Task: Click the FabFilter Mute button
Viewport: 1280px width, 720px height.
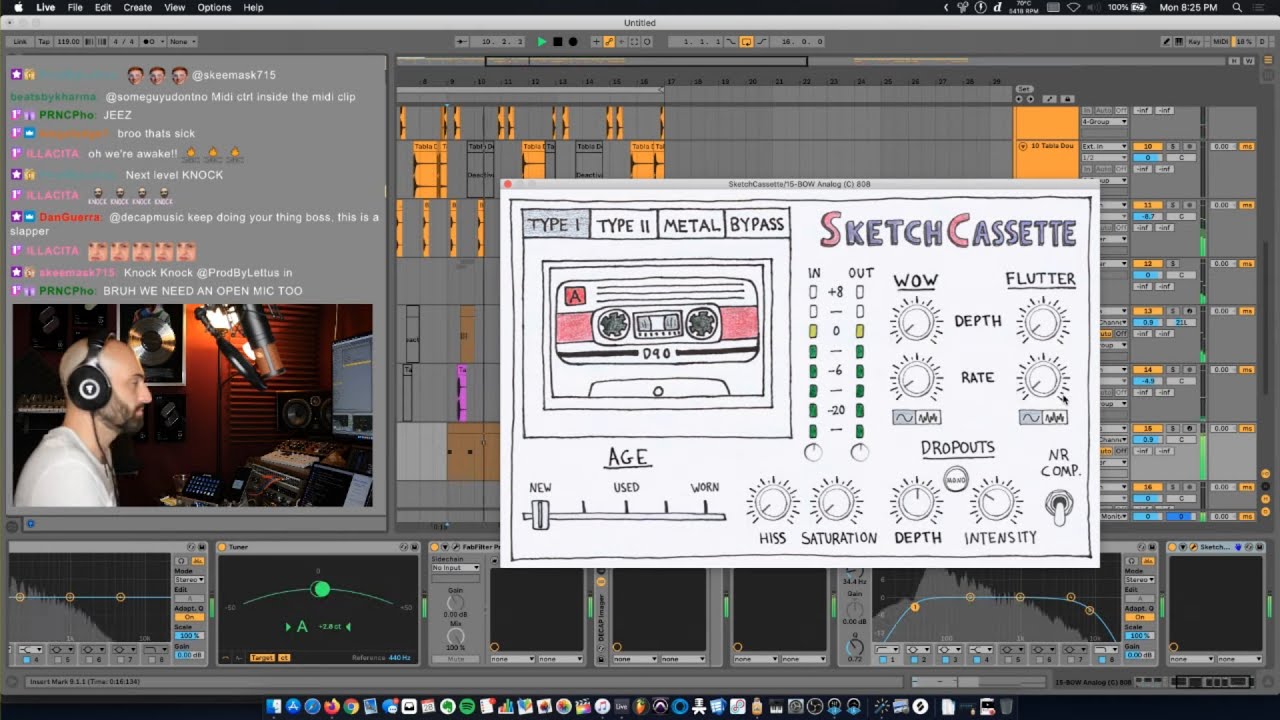Action: [x=455, y=658]
